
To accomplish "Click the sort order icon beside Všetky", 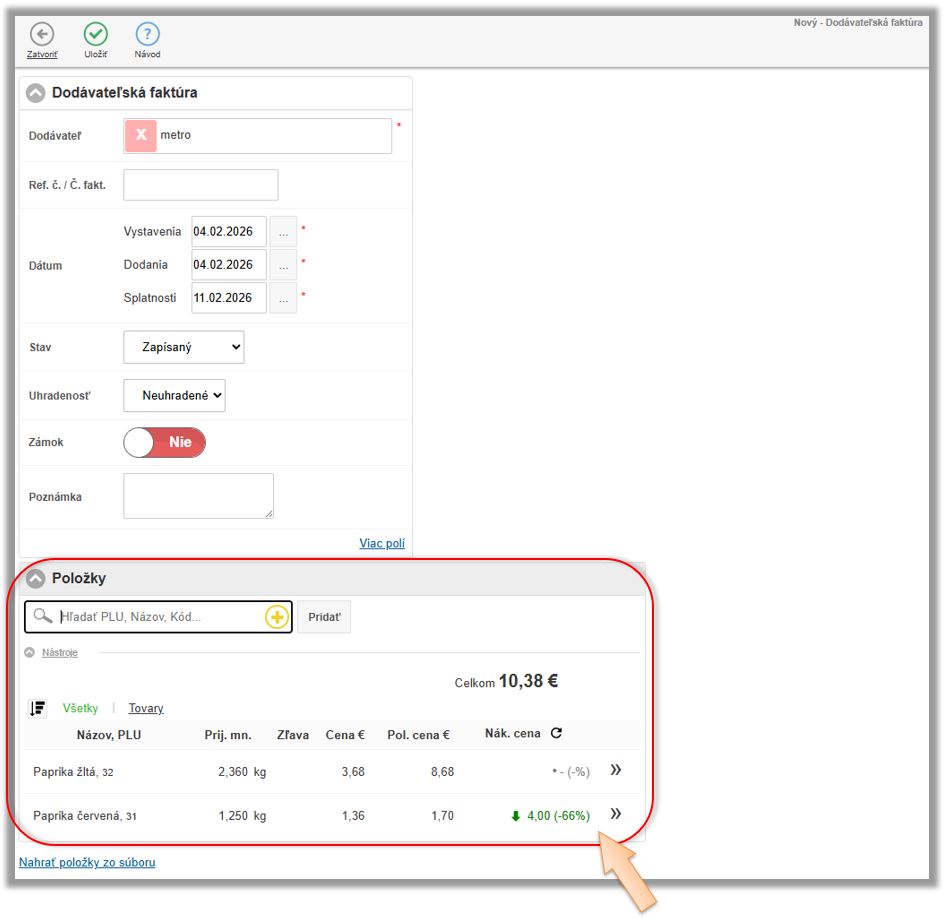I will [x=38, y=708].
